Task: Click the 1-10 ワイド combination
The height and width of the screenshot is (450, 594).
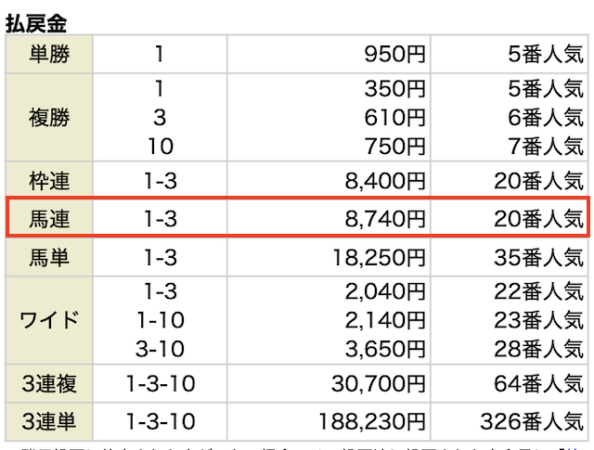Action: [x=160, y=320]
